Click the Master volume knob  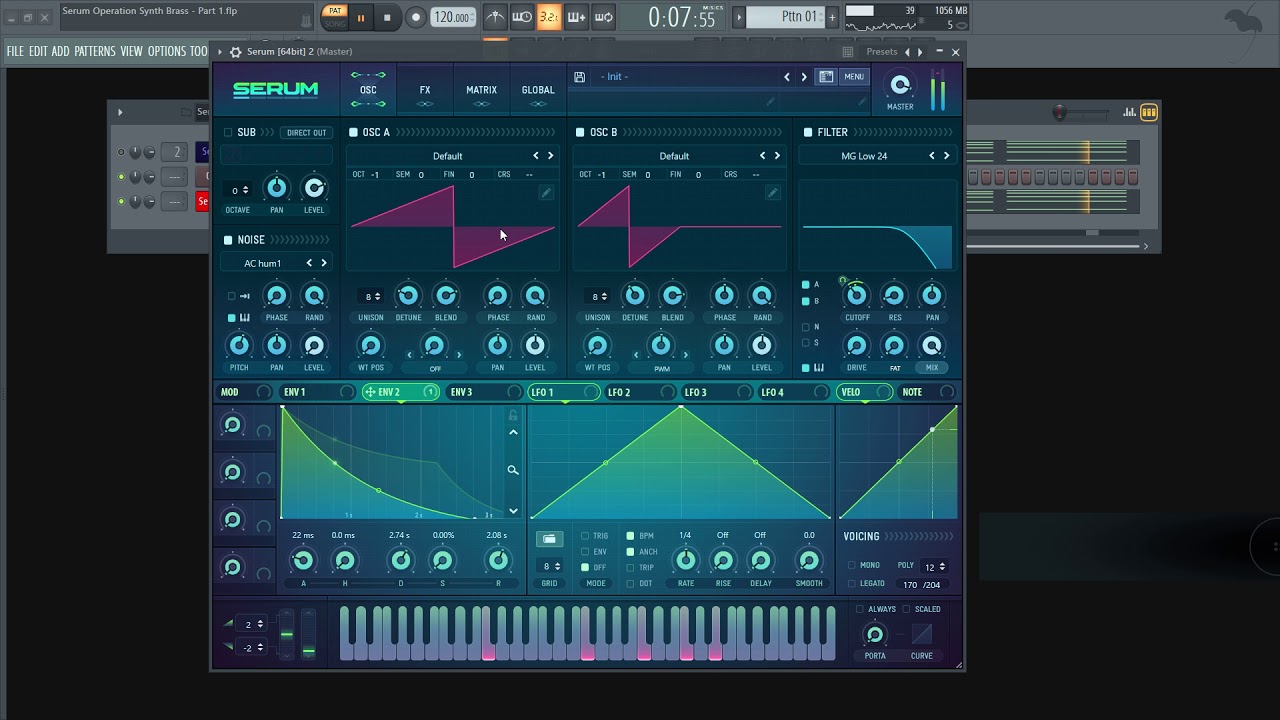[x=900, y=85]
